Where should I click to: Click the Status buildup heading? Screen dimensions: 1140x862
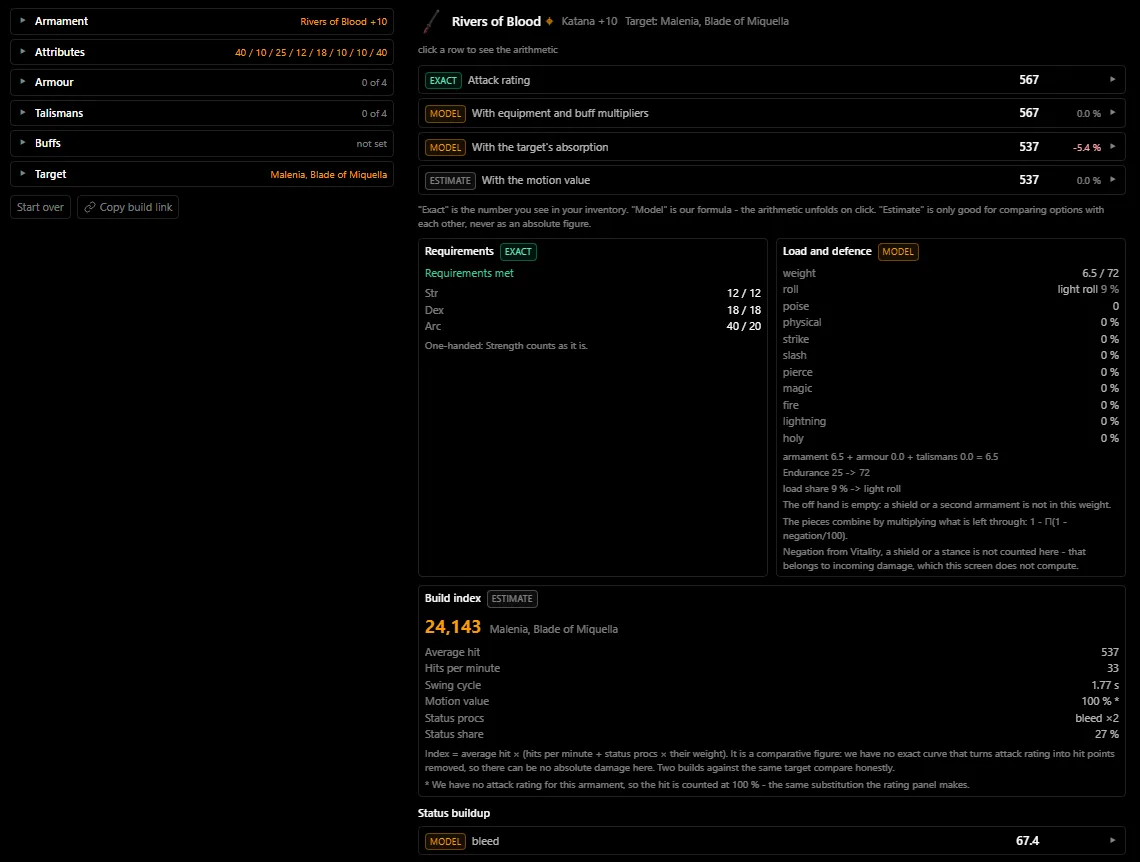(x=454, y=813)
